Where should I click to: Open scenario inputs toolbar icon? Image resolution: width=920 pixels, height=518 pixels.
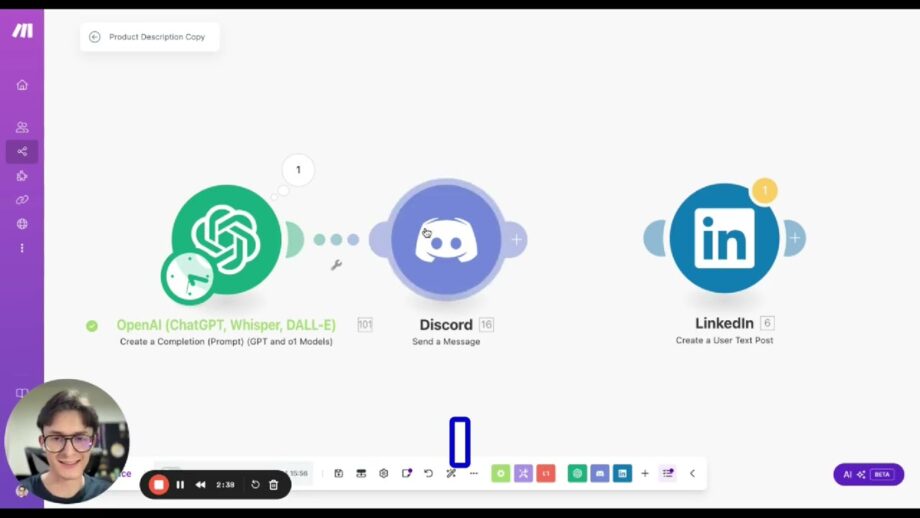(x=361, y=473)
